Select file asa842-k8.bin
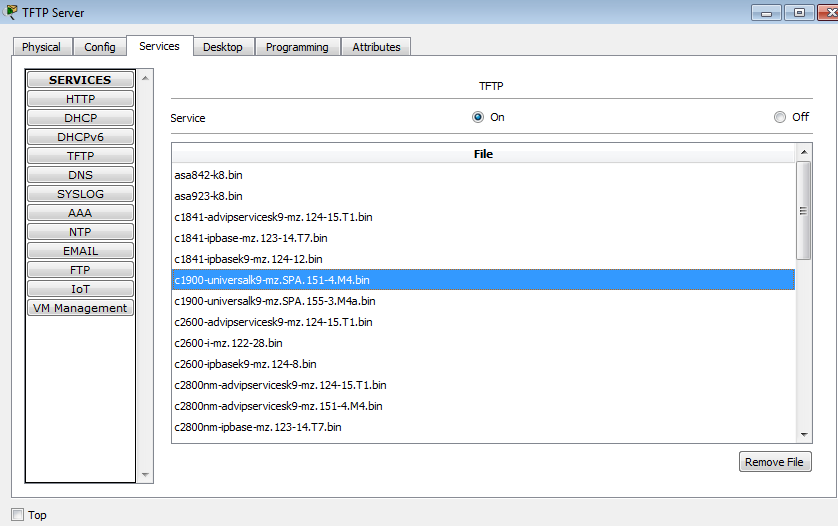This screenshot has width=838, height=526. [483, 175]
